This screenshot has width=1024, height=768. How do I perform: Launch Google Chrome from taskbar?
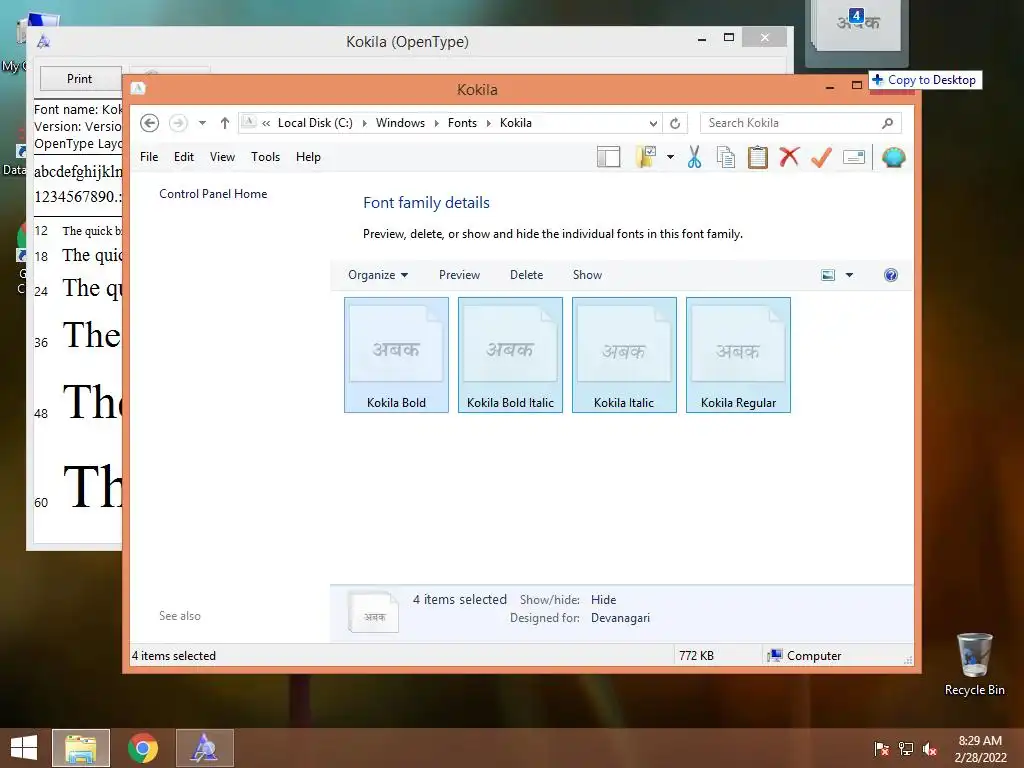point(142,748)
